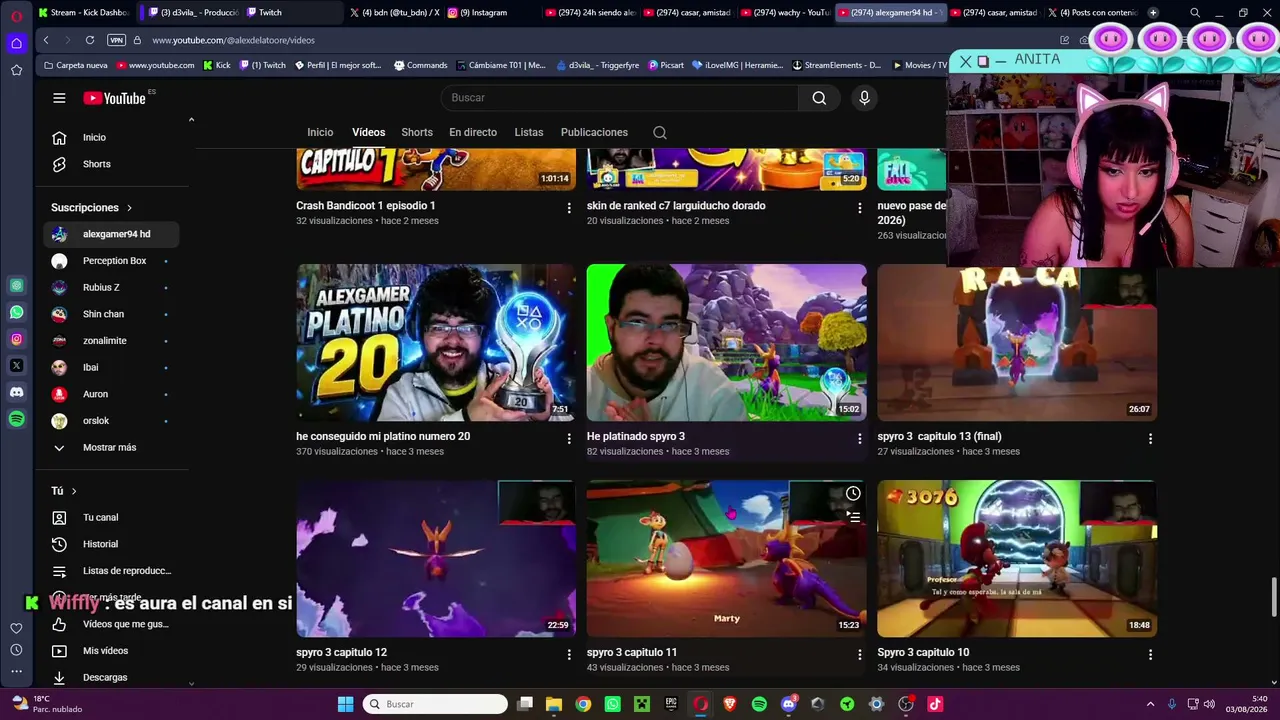1280x720 pixels.
Task: Expand the Suscripciones section arrow
Action: (129, 208)
